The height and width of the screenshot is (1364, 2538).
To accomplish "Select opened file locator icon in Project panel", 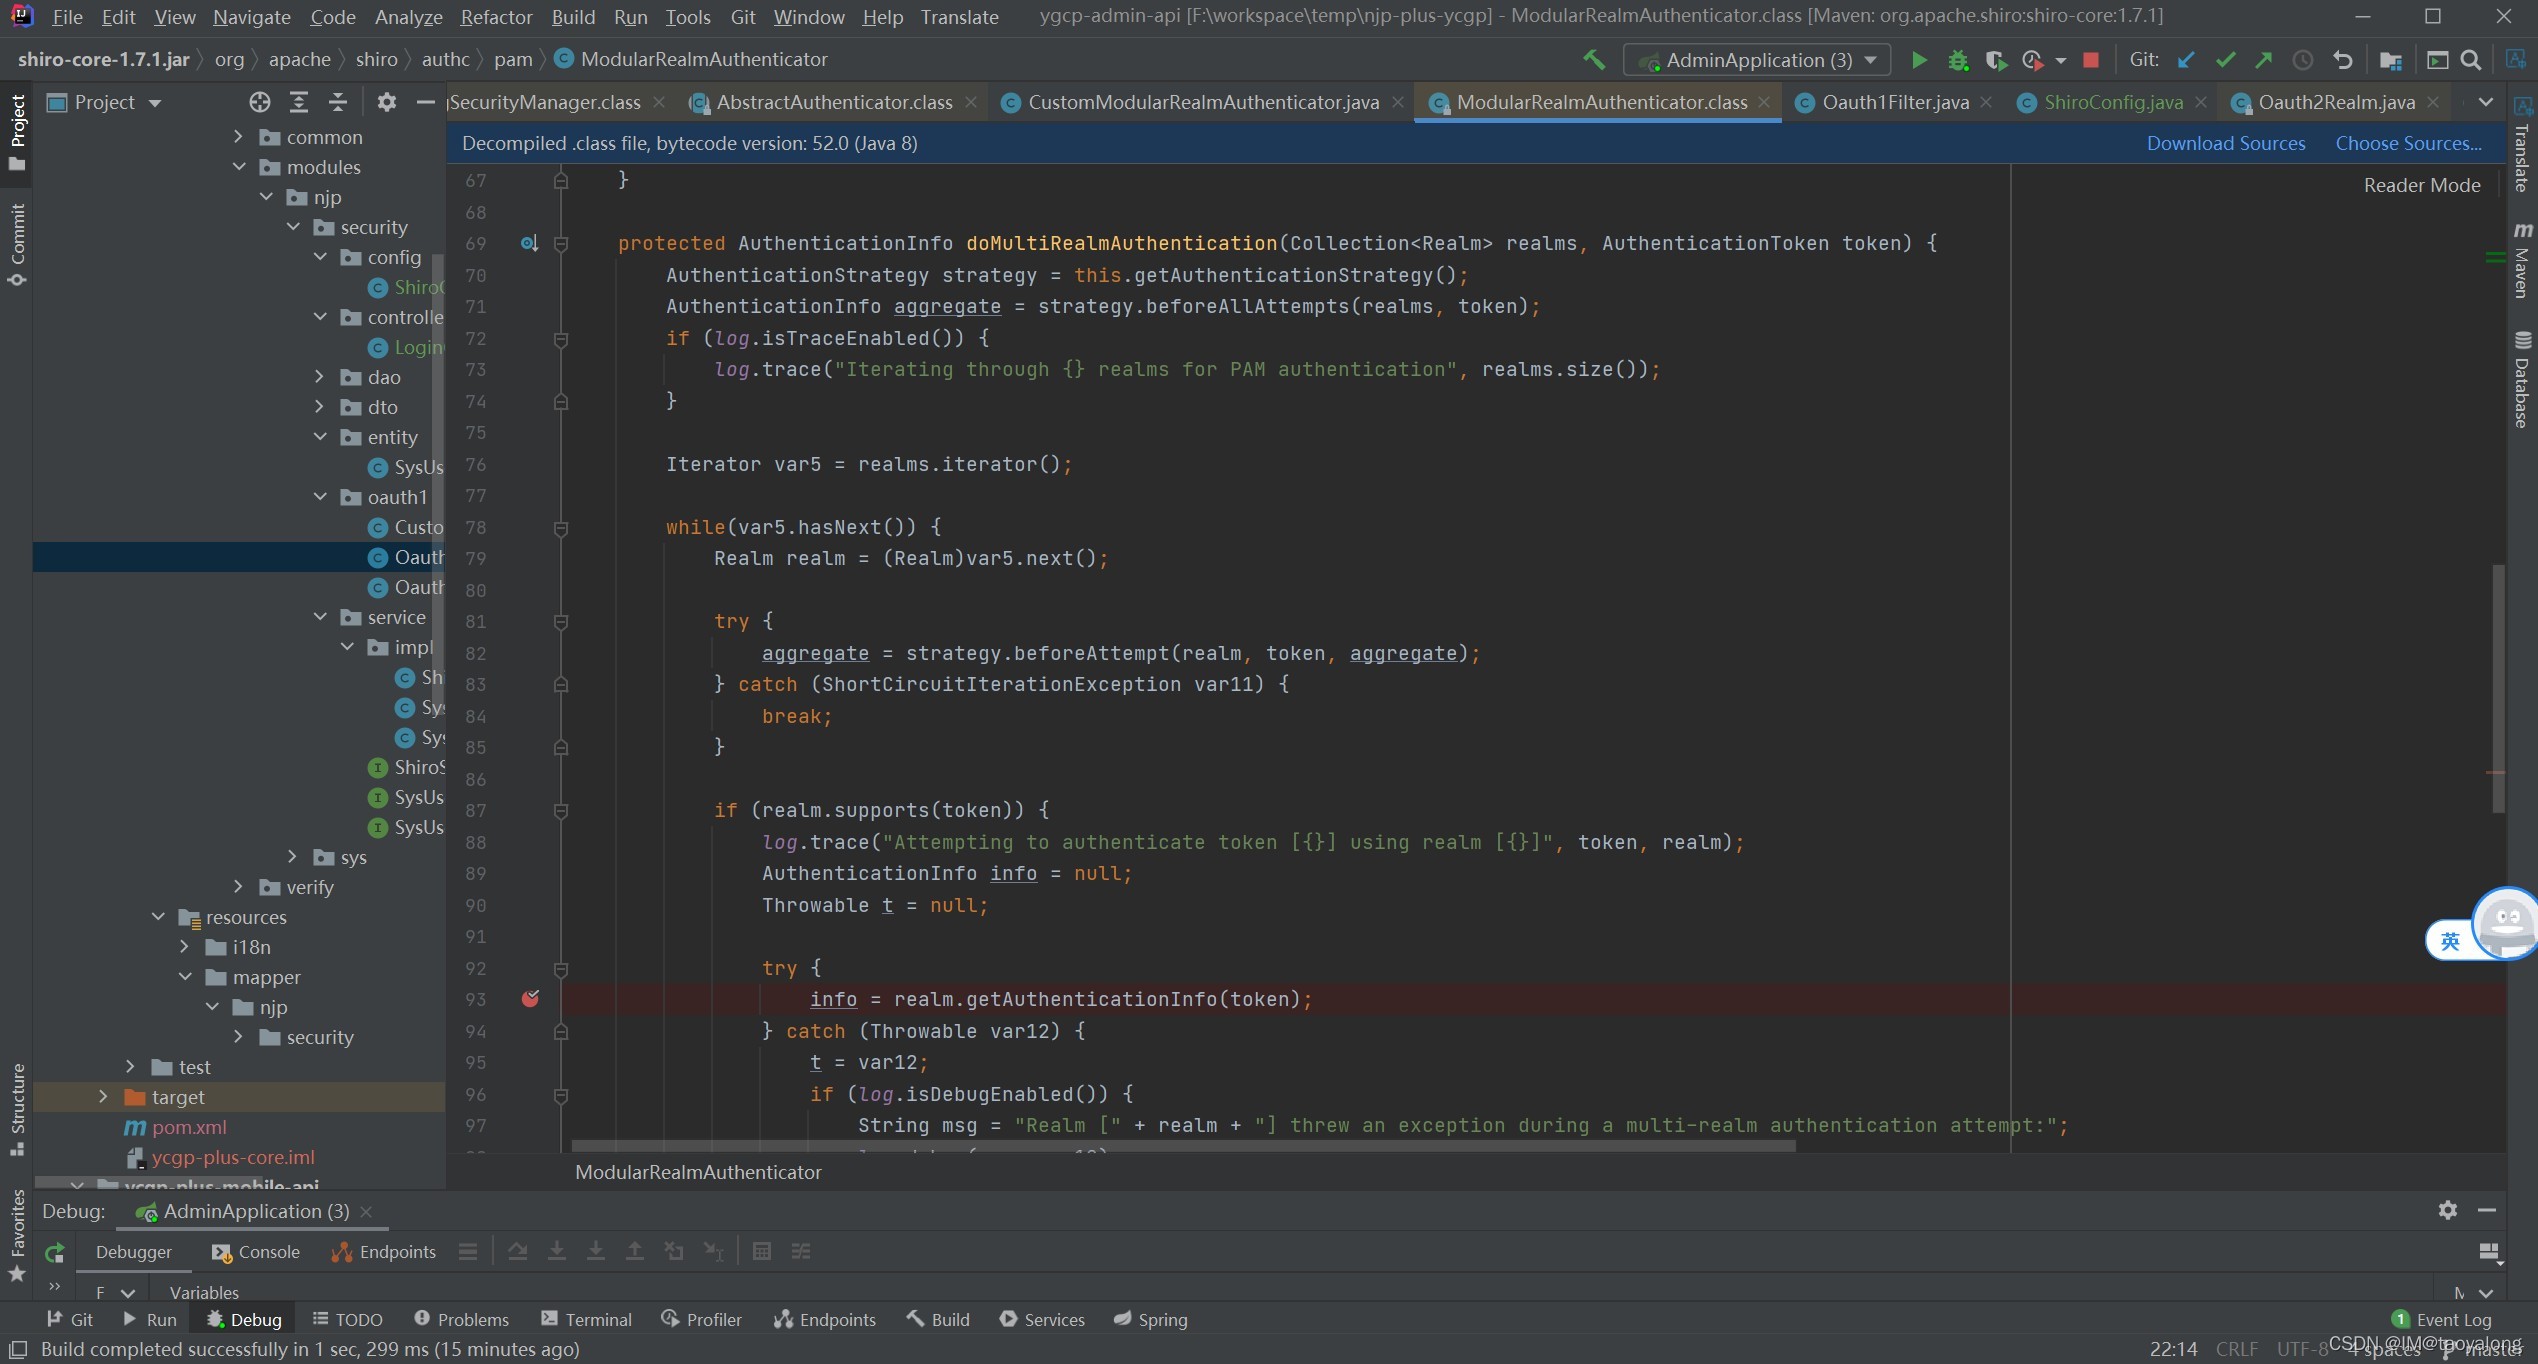I will (x=260, y=102).
